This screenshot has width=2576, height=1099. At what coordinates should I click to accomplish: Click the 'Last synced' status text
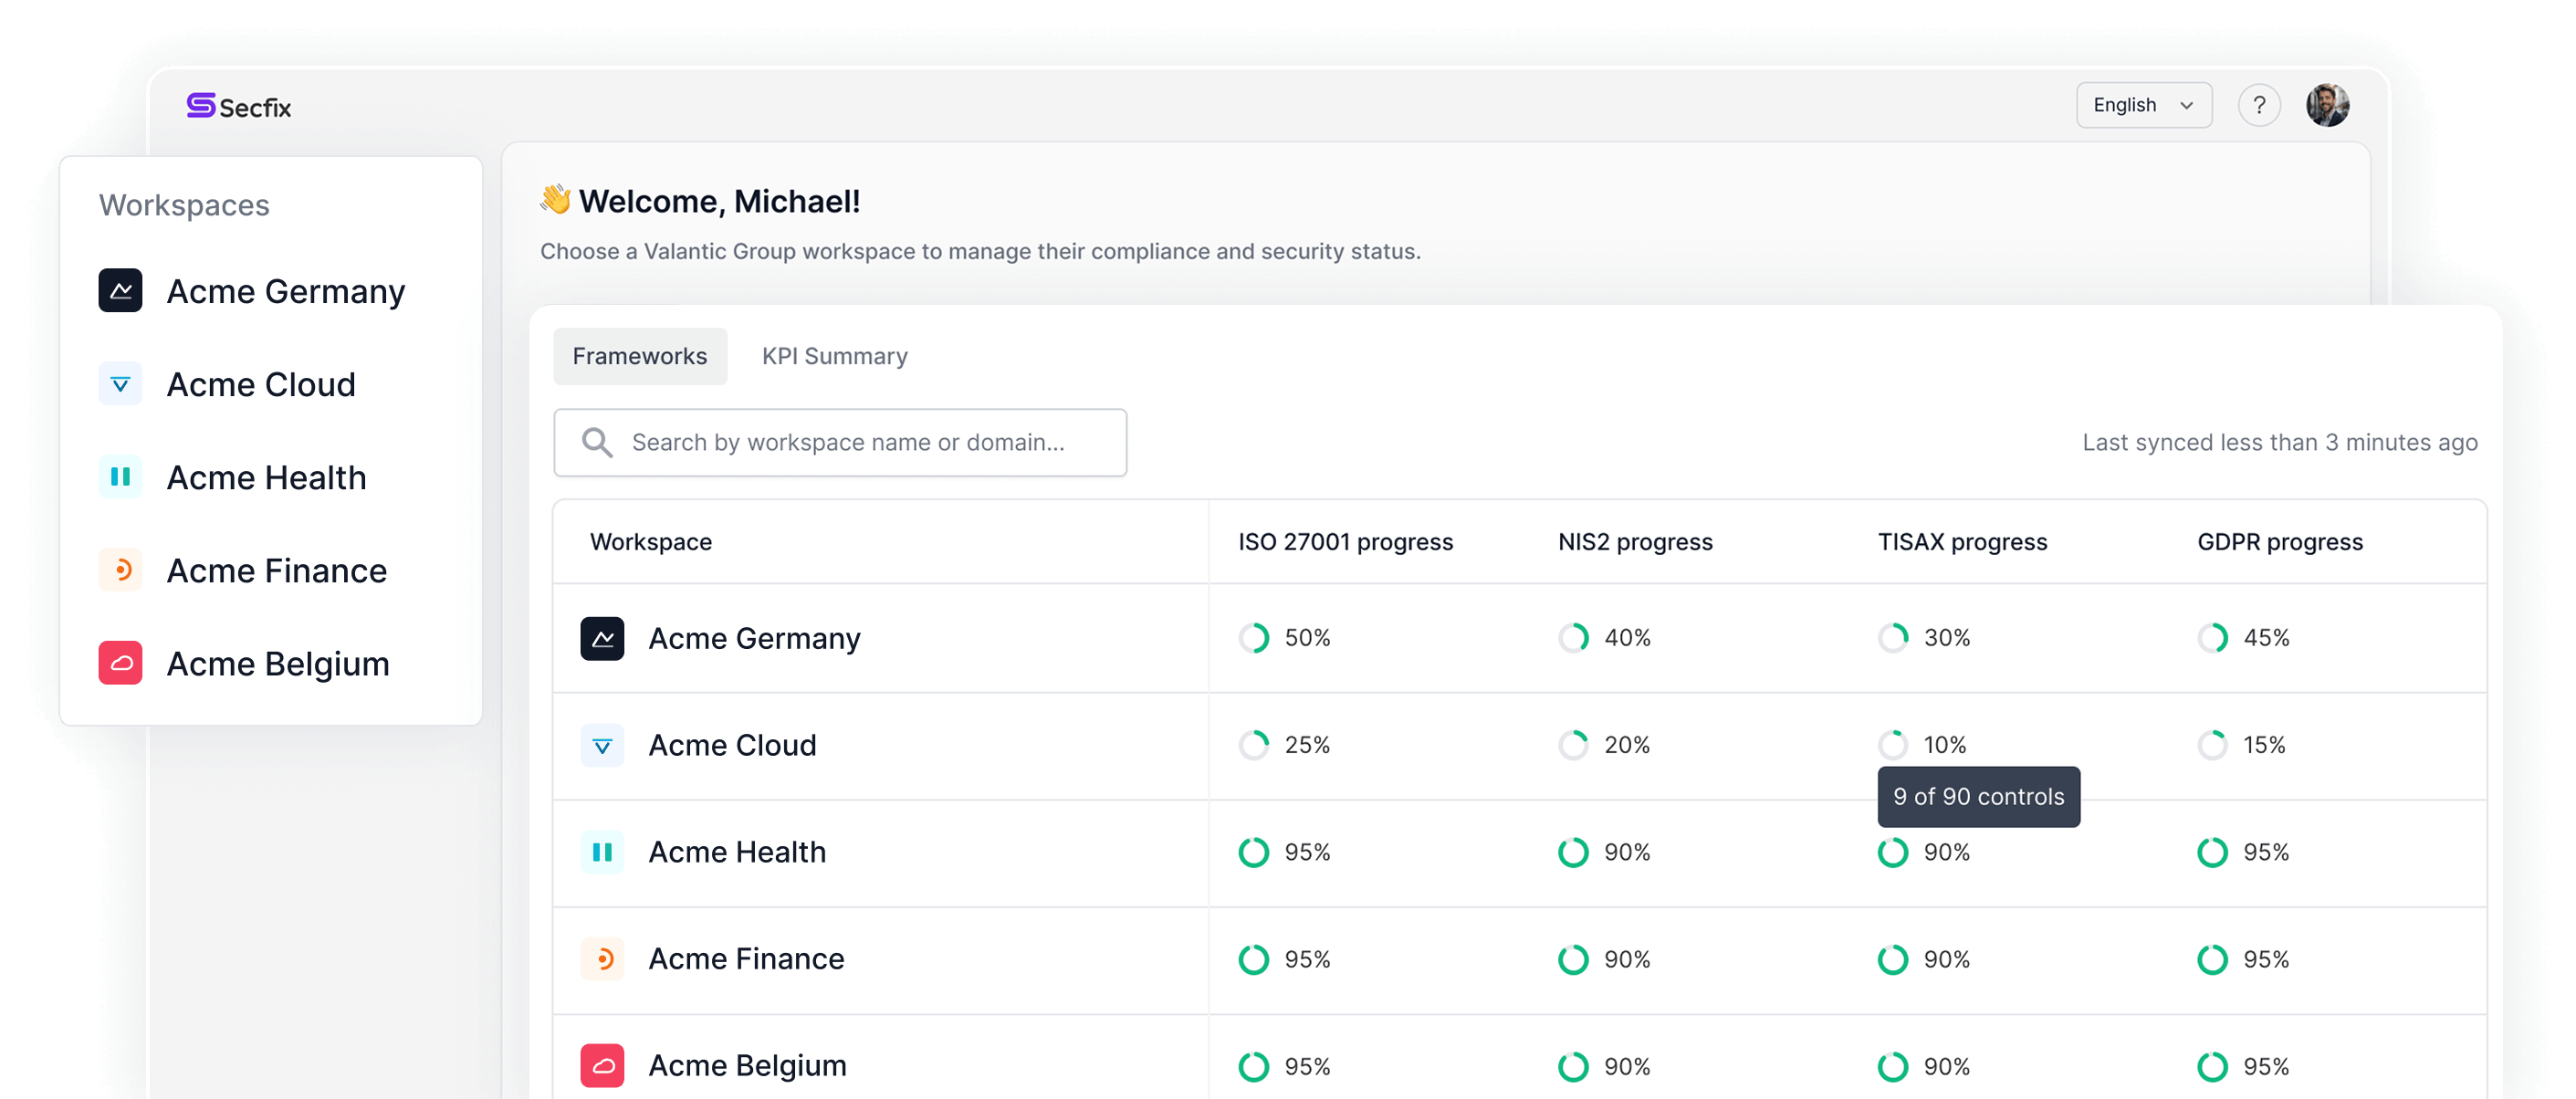point(2279,442)
